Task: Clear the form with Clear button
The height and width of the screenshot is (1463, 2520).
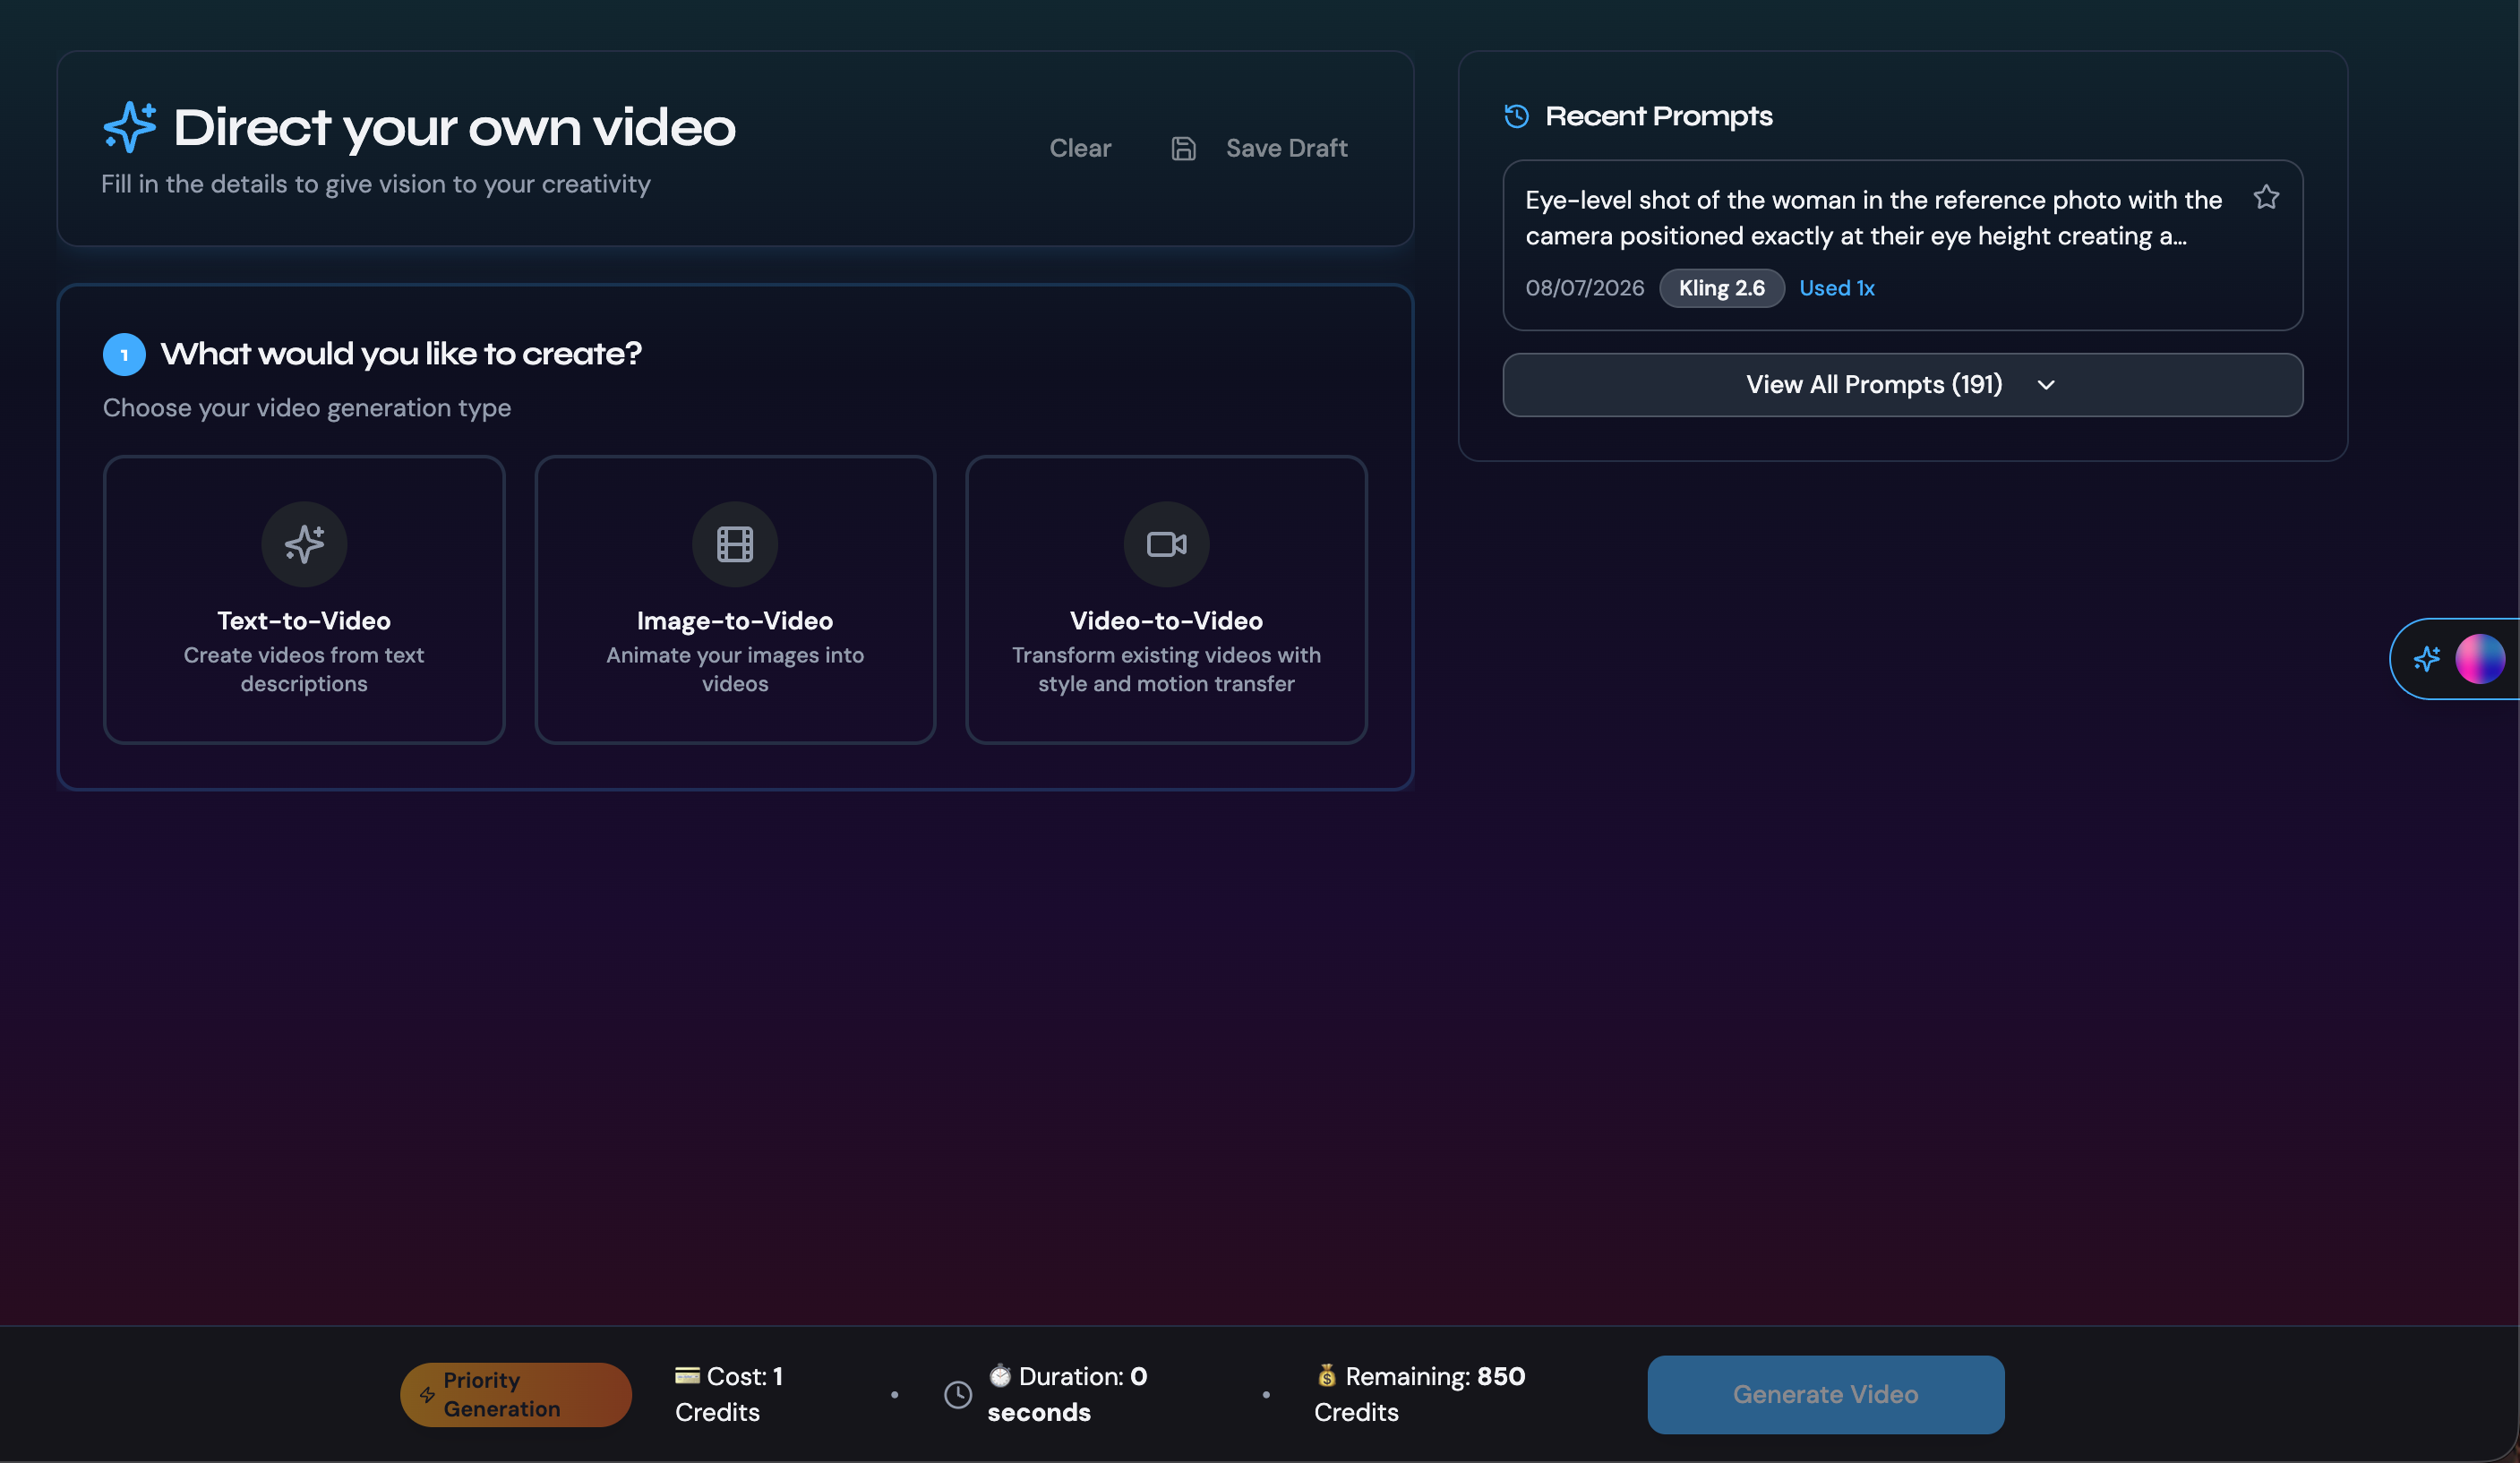Action: tap(1080, 149)
